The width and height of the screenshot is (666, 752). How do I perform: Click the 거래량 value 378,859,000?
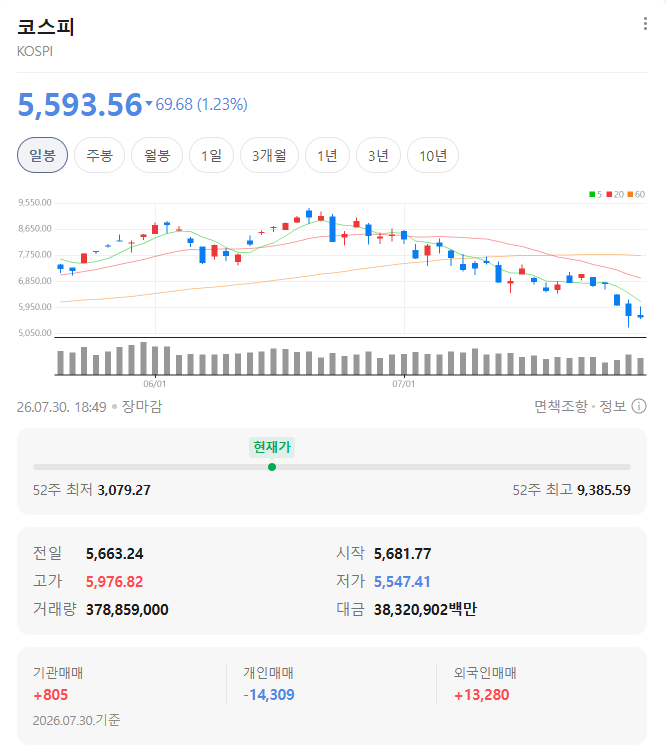[127, 610]
